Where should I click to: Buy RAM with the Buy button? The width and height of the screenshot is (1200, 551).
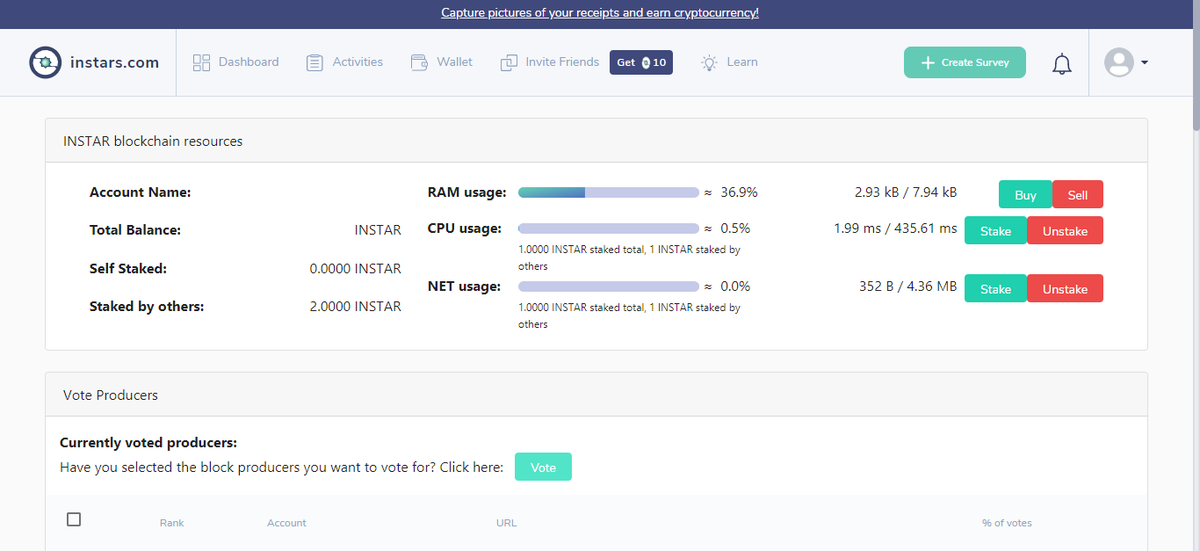coord(1025,195)
